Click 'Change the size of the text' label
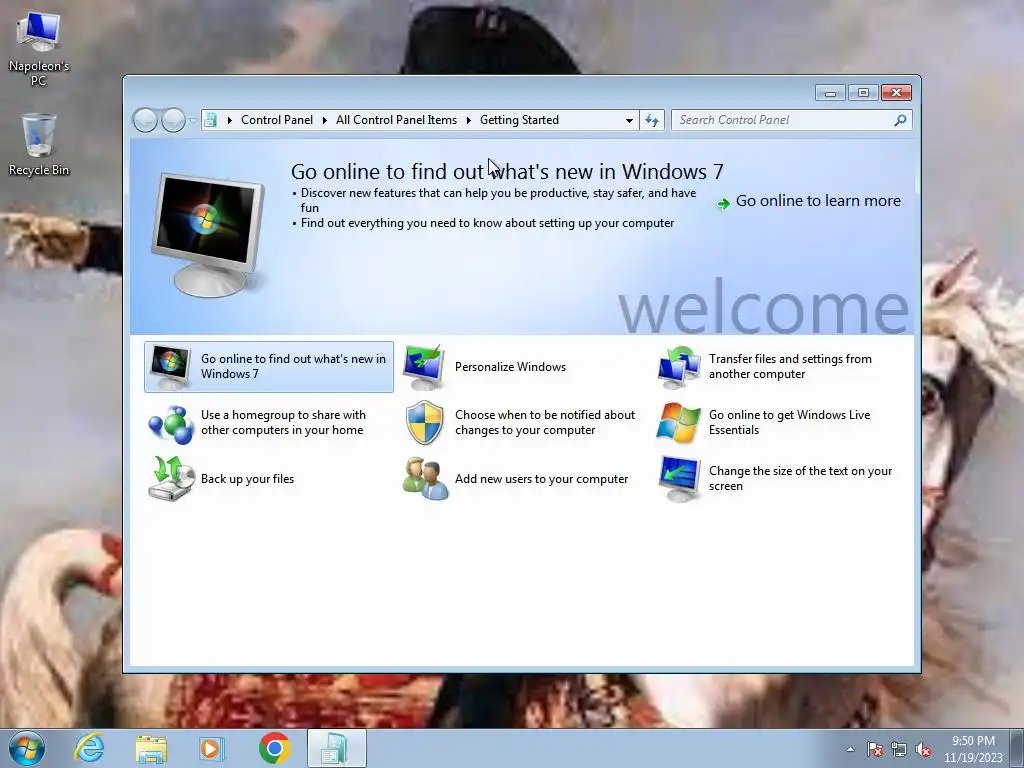Viewport: 1024px width, 768px height. [x=800, y=479]
